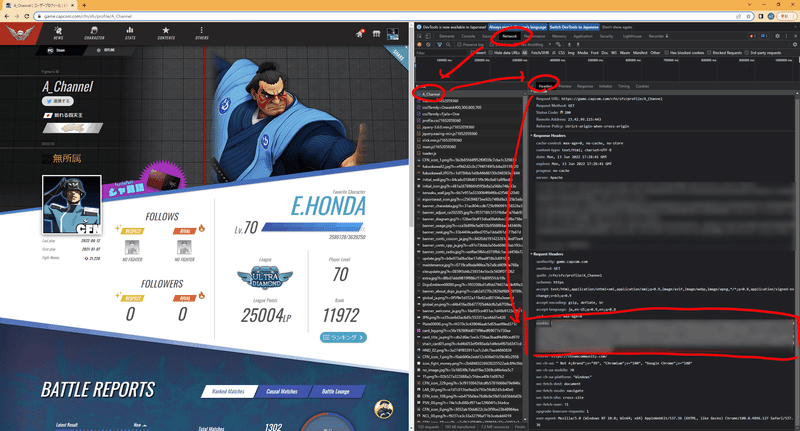Image resolution: width=800 pixels, height=431 pixels.
Task: Open network panel settings gear
Action: coord(794,44)
